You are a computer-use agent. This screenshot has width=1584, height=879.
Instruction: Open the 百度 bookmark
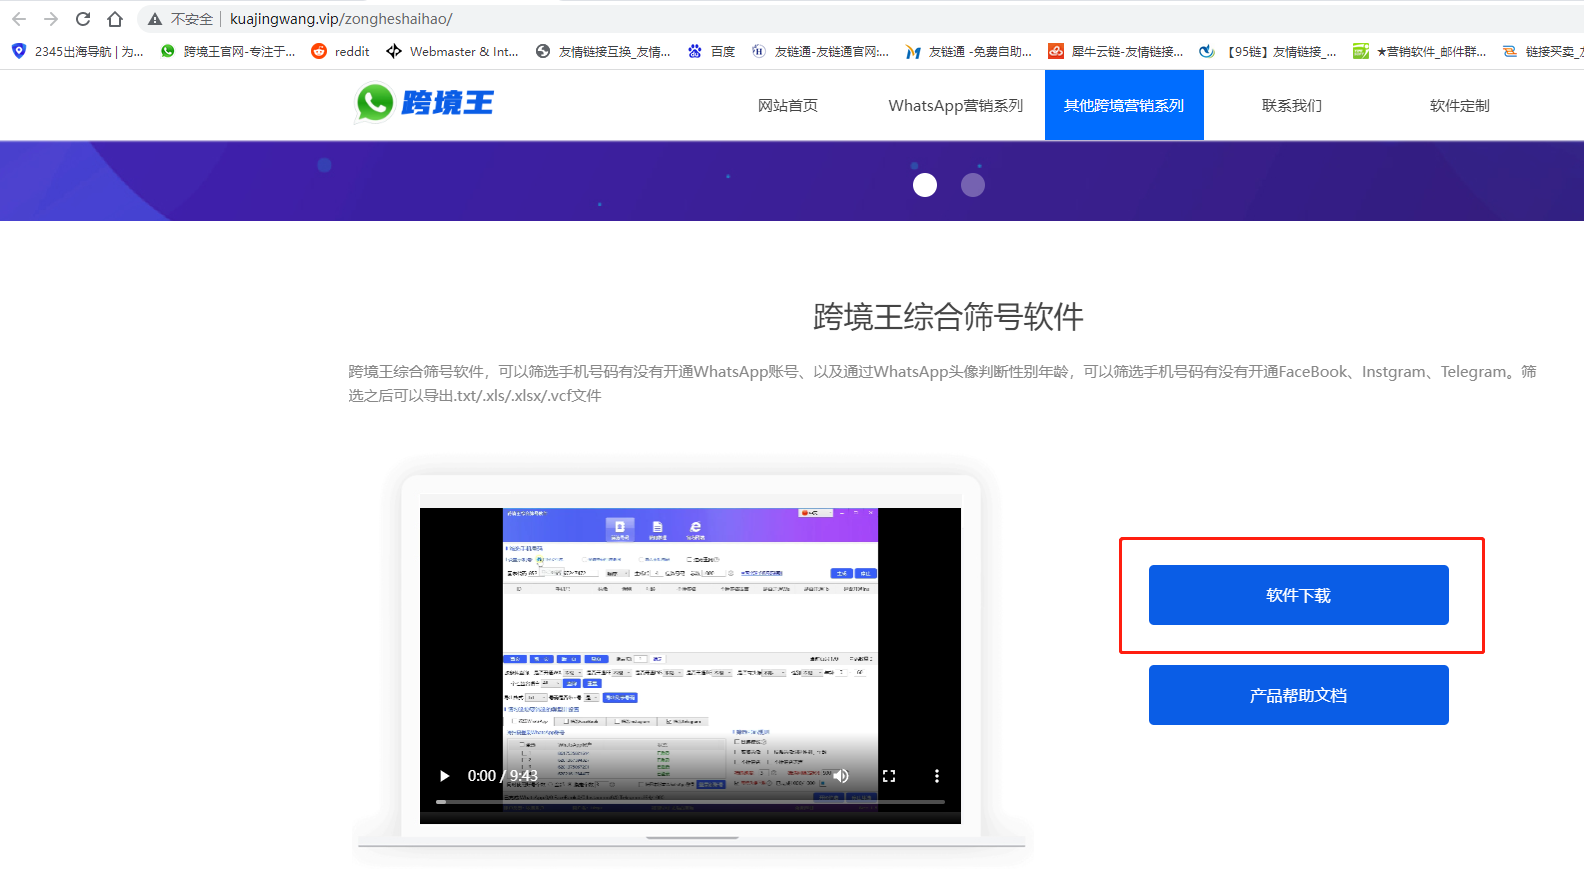(x=711, y=51)
